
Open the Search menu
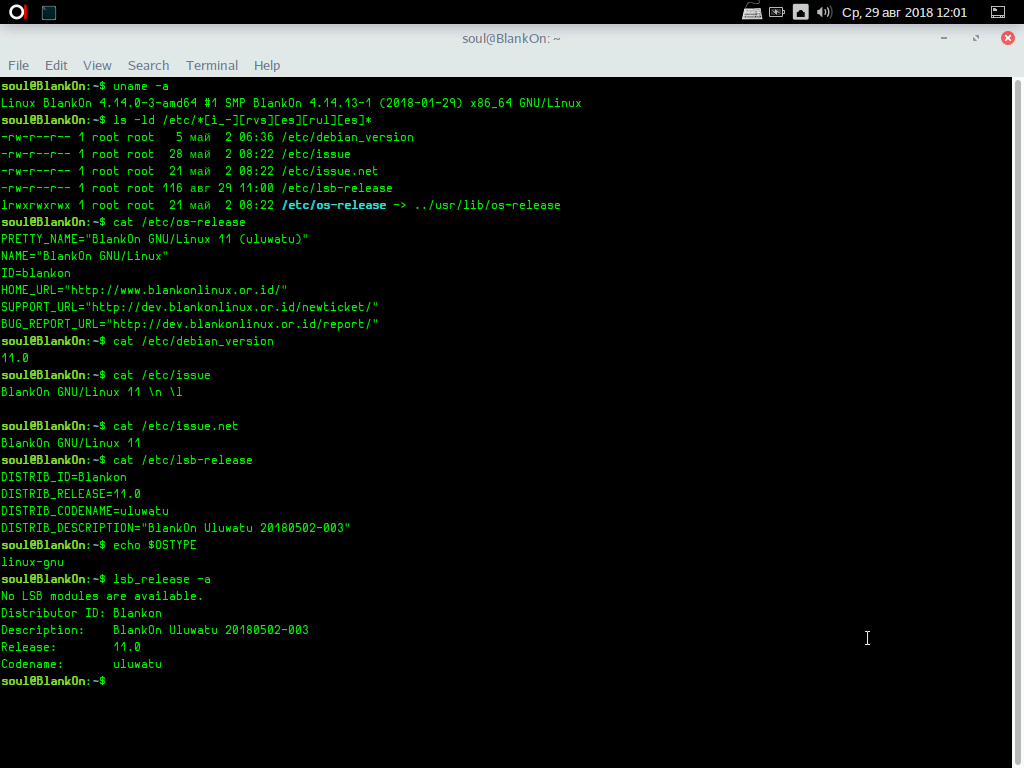coord(148,65)
